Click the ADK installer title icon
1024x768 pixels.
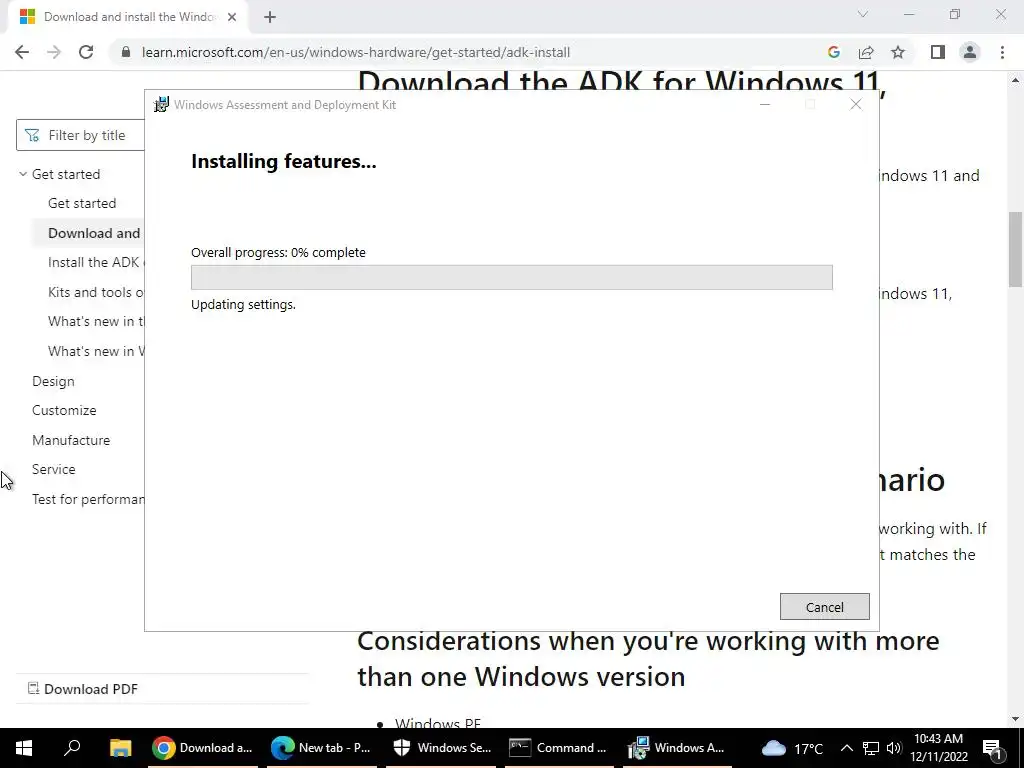[x=161, y=104]
